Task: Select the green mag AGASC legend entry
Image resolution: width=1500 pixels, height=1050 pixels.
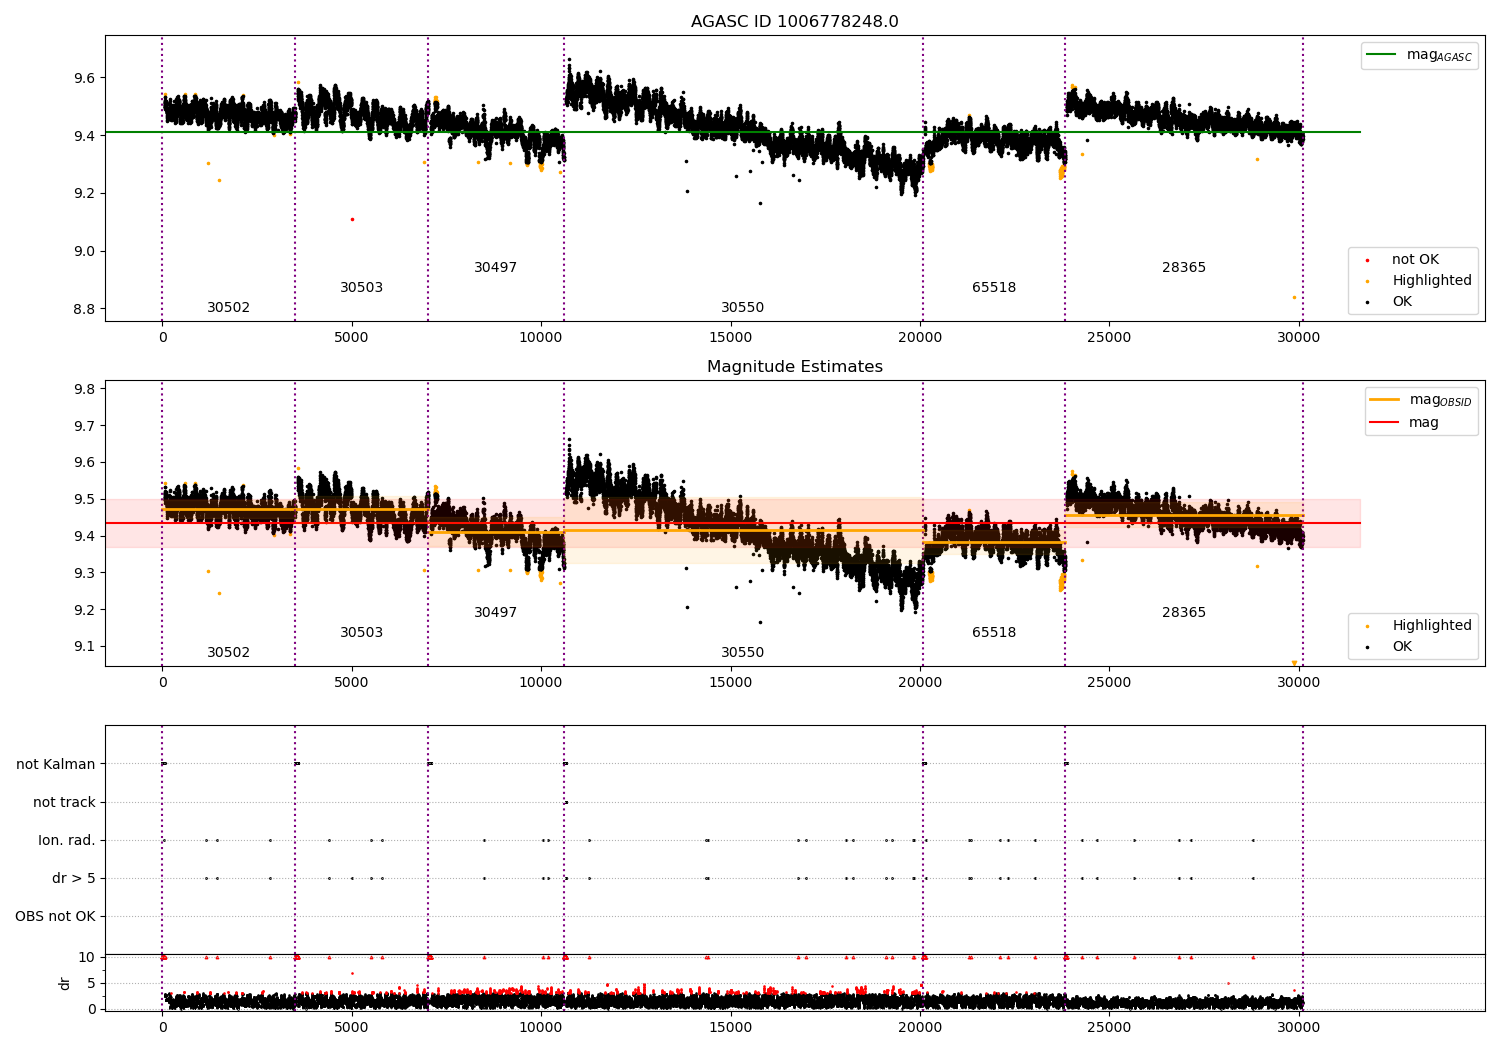Action: click(1419, 56)
